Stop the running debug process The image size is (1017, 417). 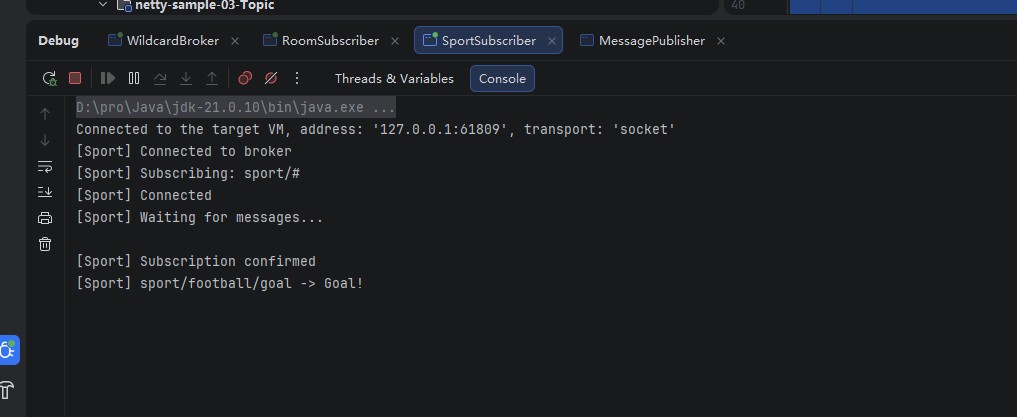point(75,78)
